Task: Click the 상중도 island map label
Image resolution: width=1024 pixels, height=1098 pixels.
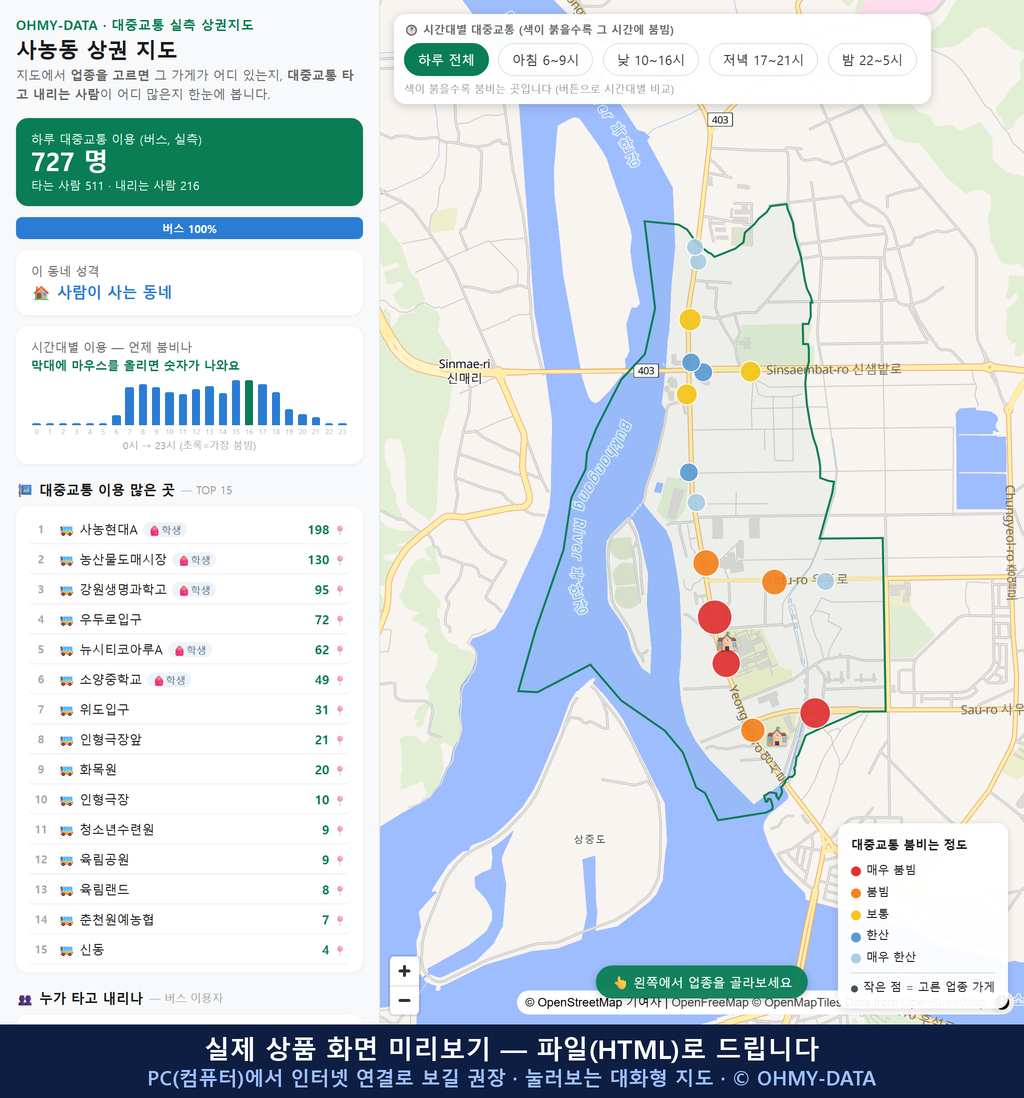Action: click(590, 839)
